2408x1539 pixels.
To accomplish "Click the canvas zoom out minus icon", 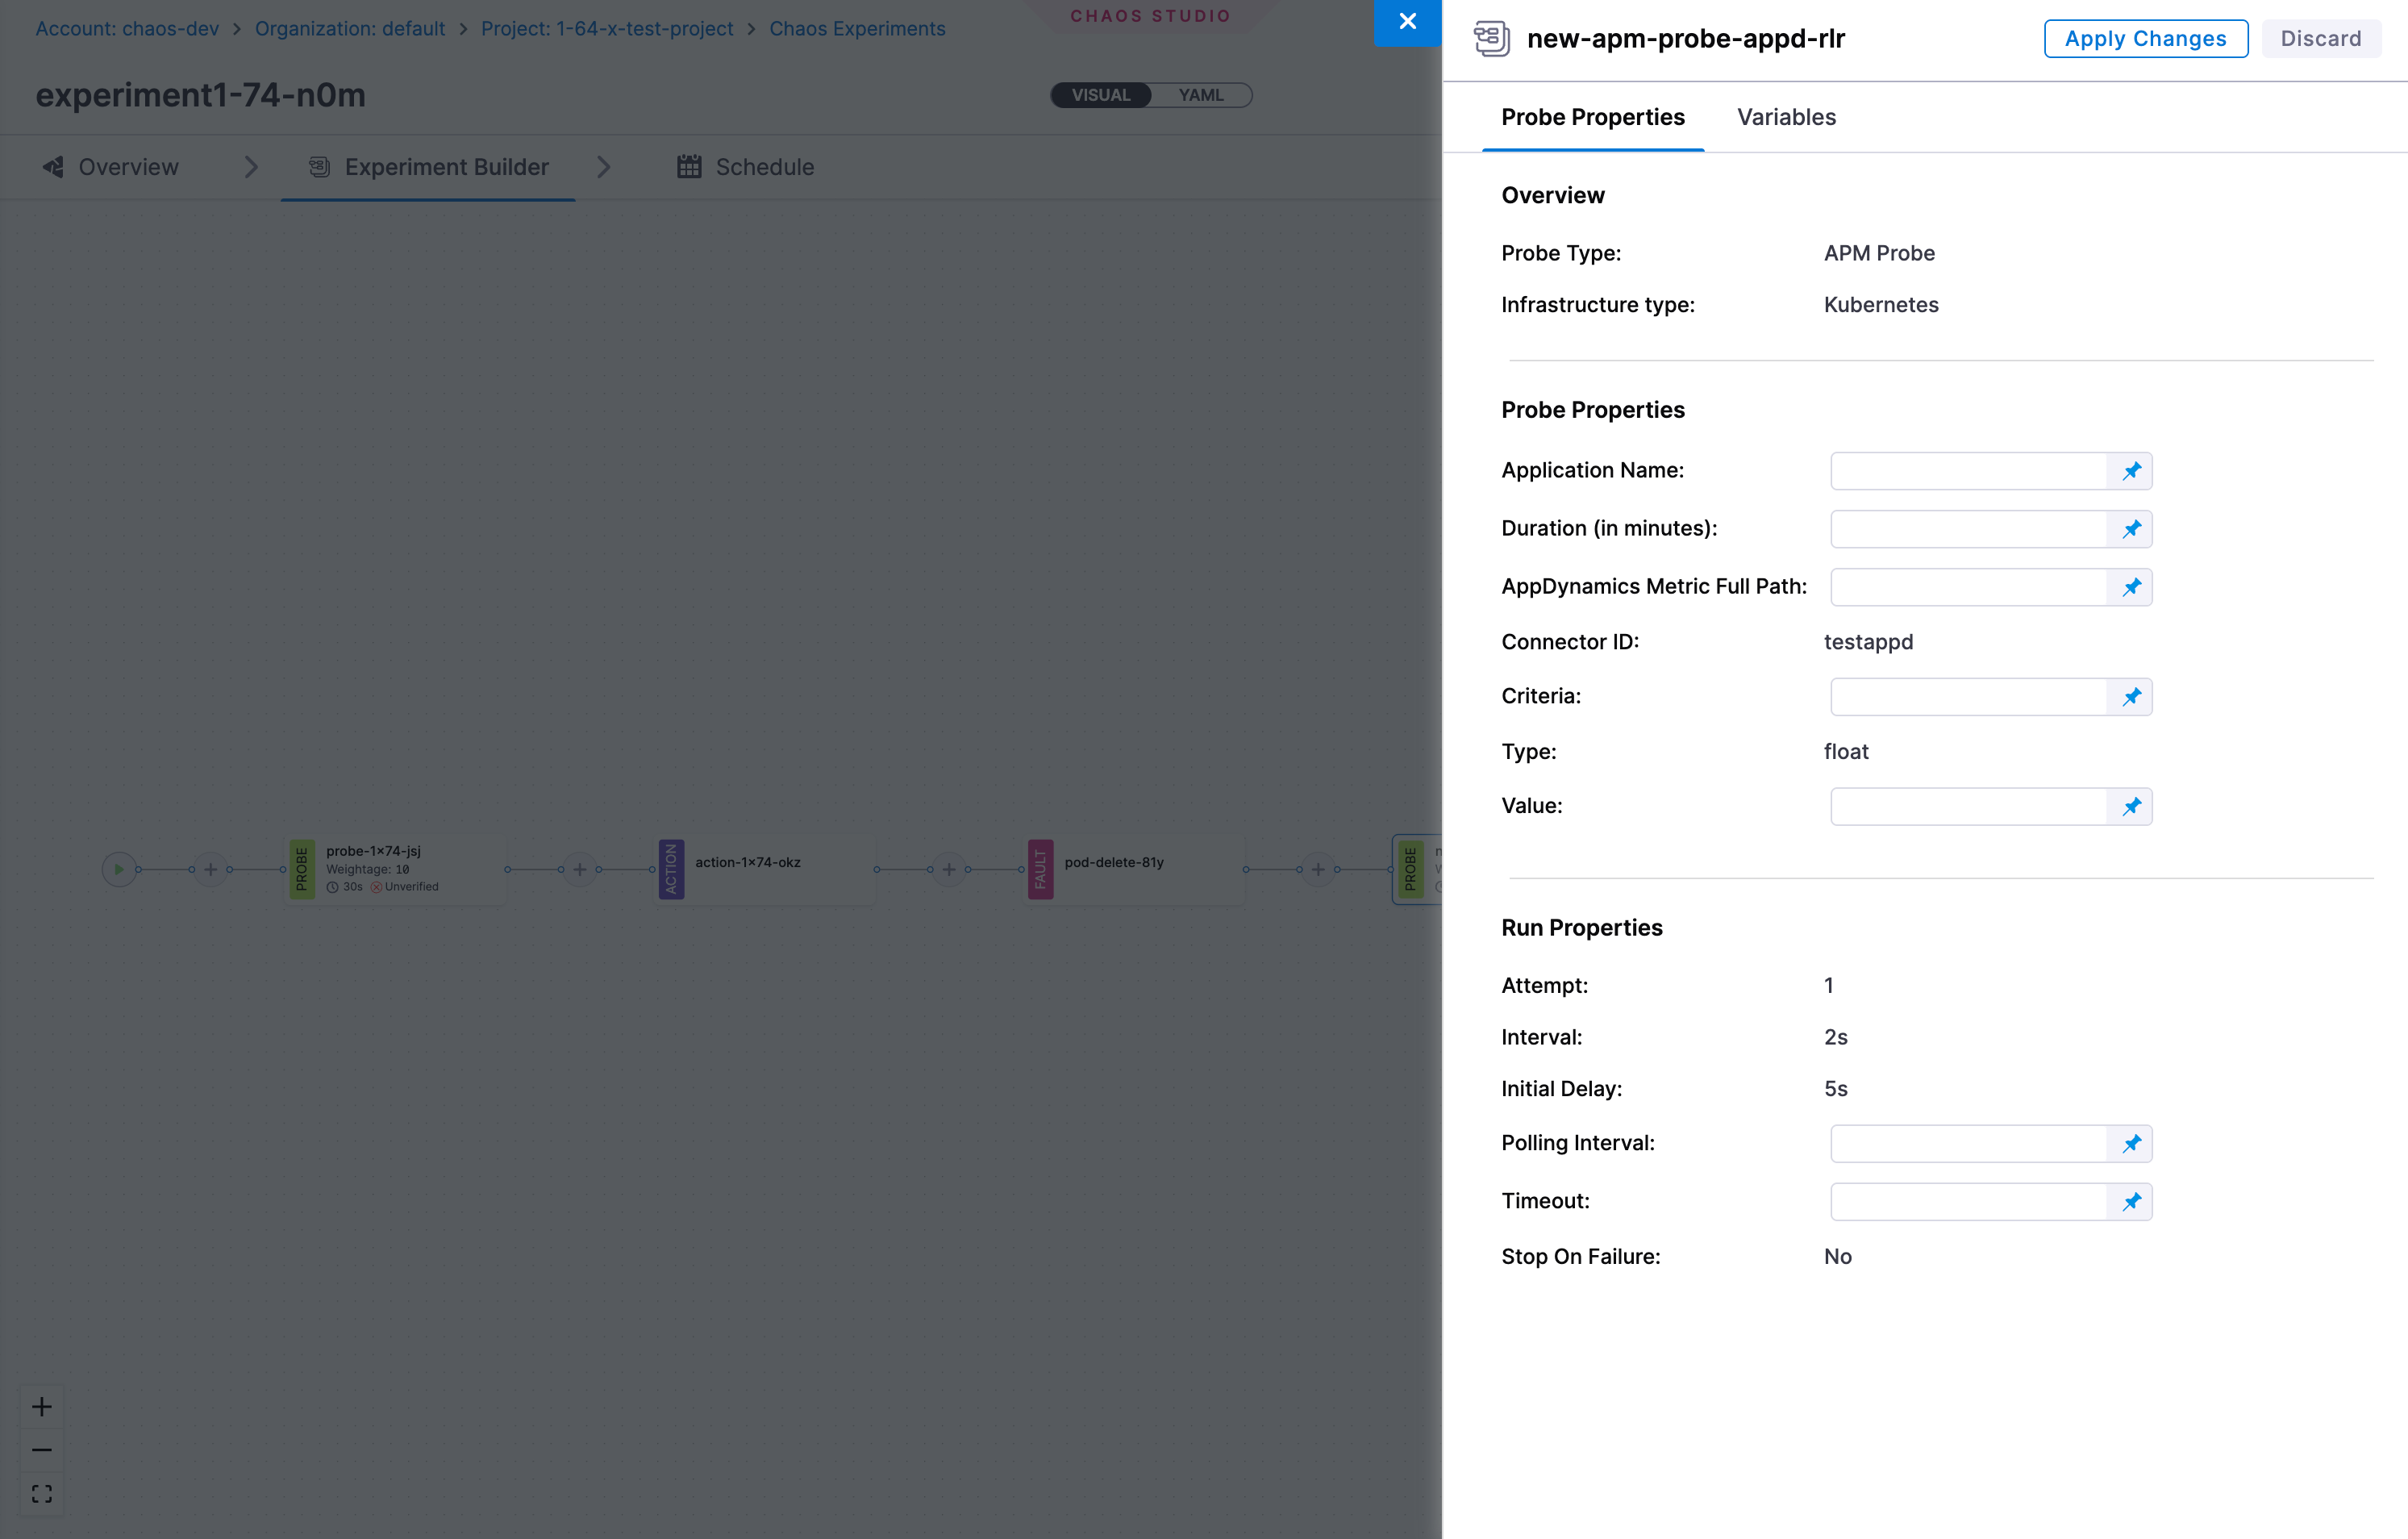I will pos(42,1450).
